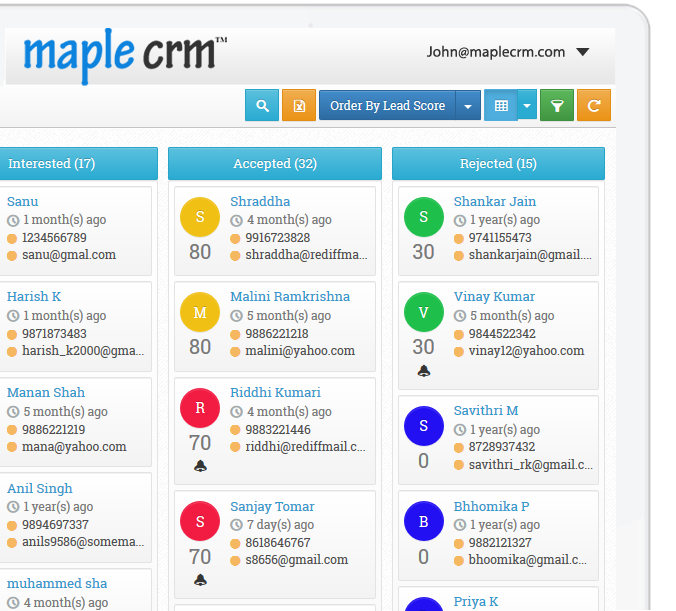676x611 pixels.
Task: Click phone number 9916723828
Action: [278, 238]
